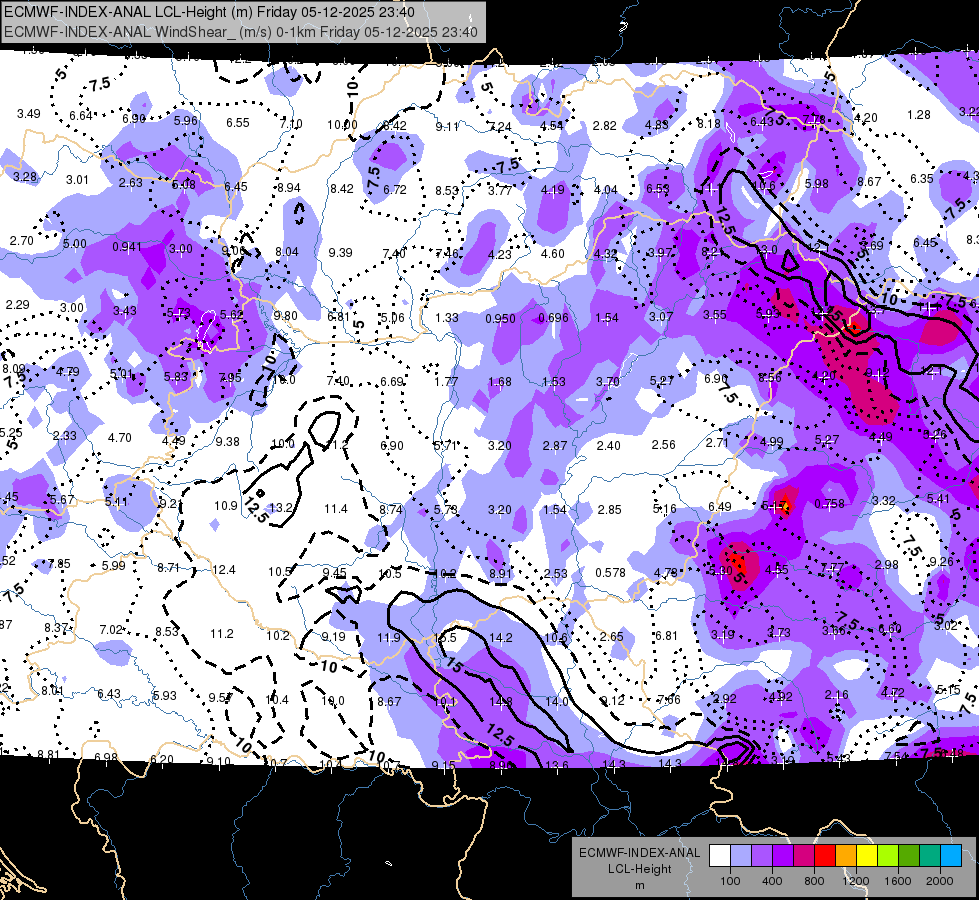Click the map value 9.80
The width and height of the screenshot is (979, 900).
(285, 315)
